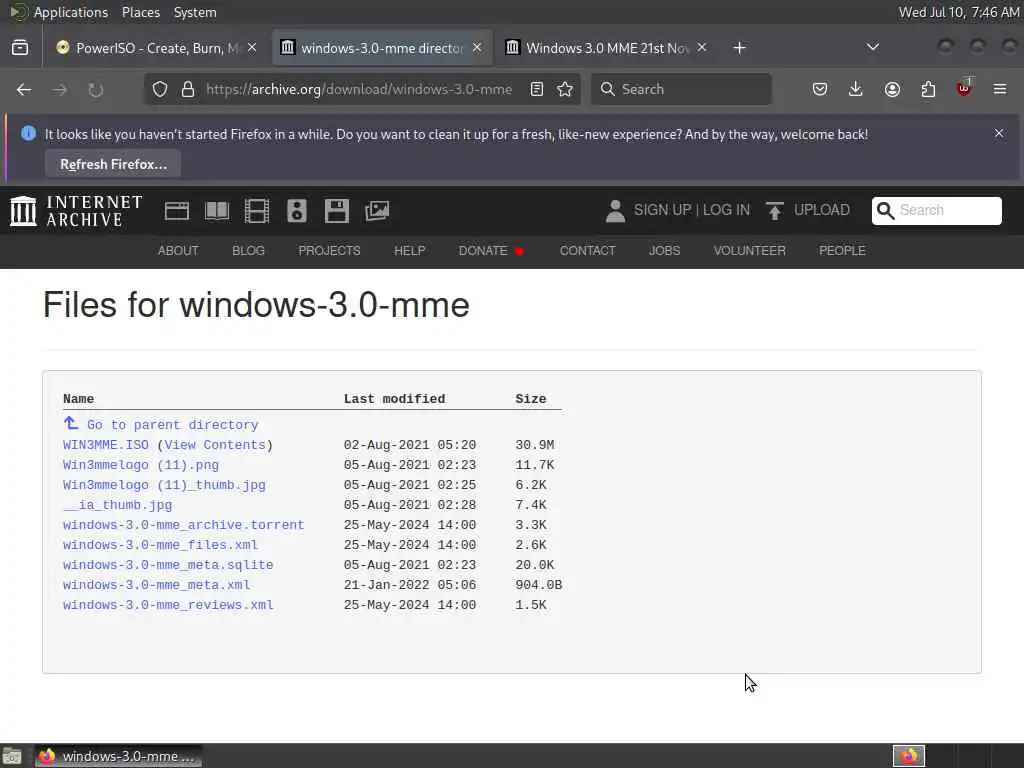Open the System menu

[x=195, y=12]
